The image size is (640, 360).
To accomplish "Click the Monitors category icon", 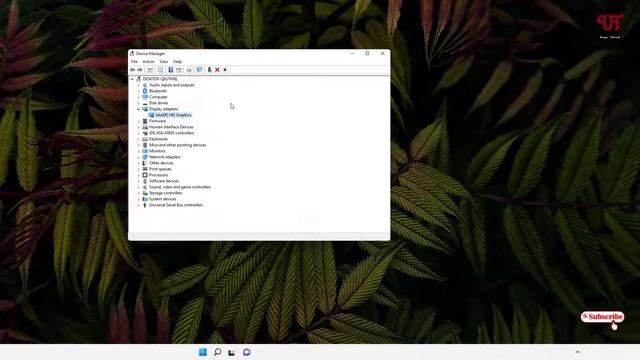I will (x=145, y=151).
